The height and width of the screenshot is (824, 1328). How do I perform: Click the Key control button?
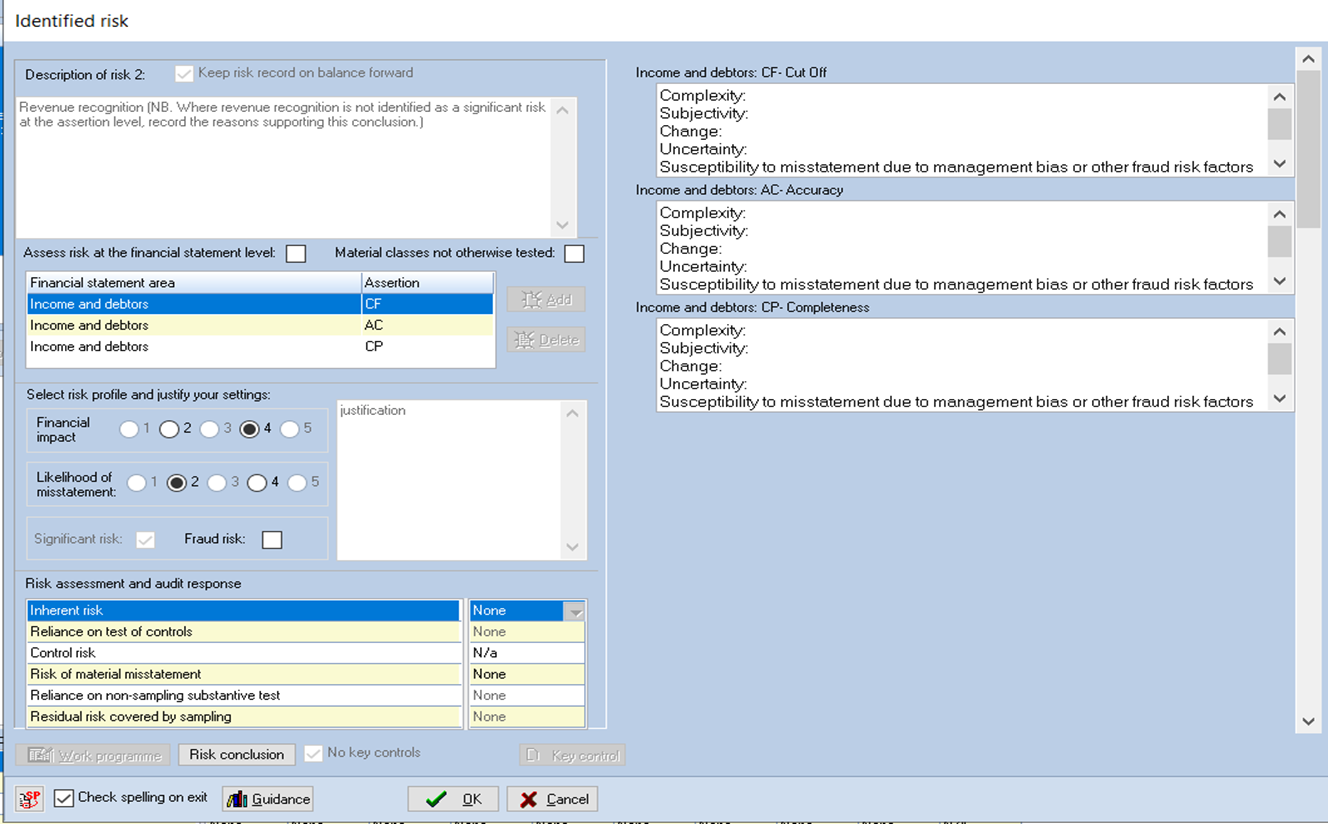click(572, 756)
